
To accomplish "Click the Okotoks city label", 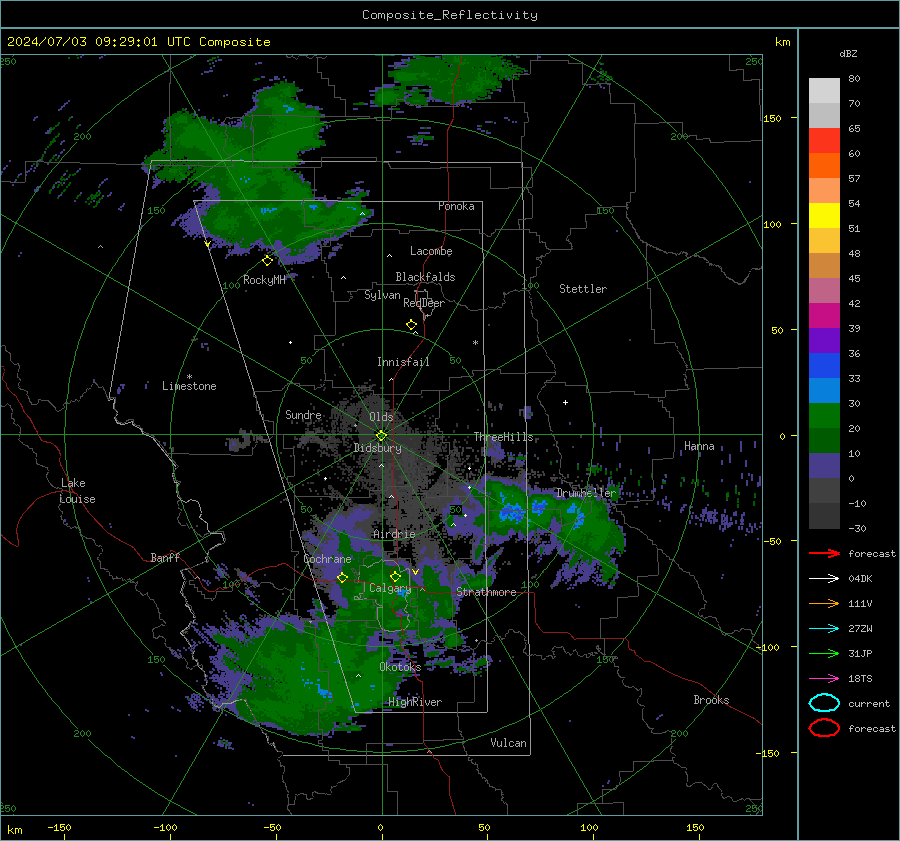I will click(x=400, y=667).
